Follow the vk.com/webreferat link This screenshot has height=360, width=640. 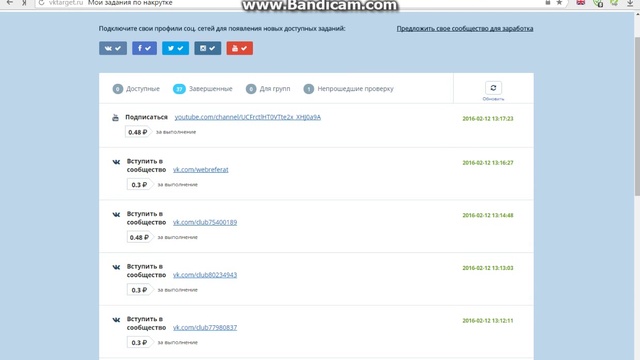(x=200, y=169)
